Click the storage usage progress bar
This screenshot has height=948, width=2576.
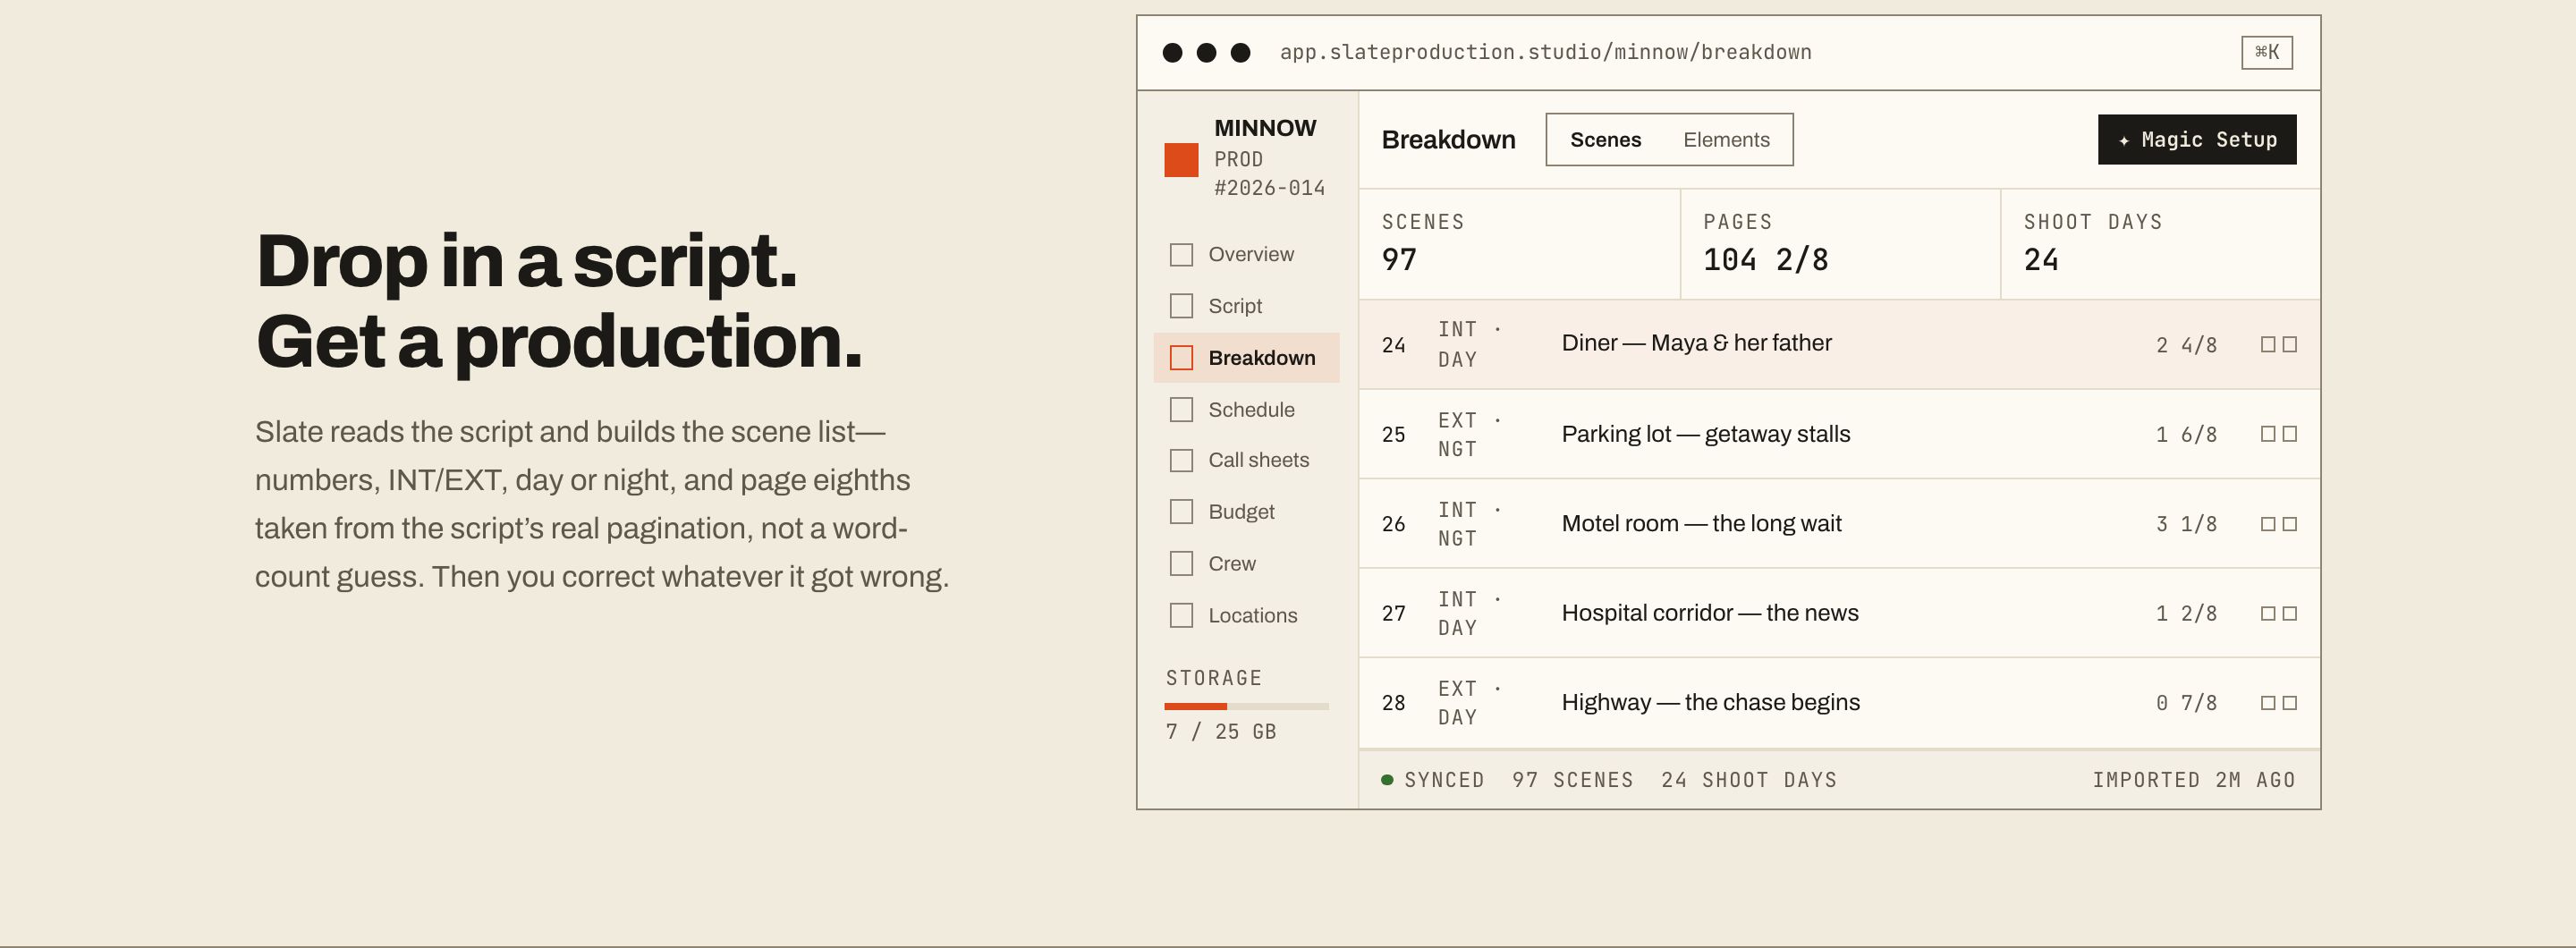tap(1246, 707)
